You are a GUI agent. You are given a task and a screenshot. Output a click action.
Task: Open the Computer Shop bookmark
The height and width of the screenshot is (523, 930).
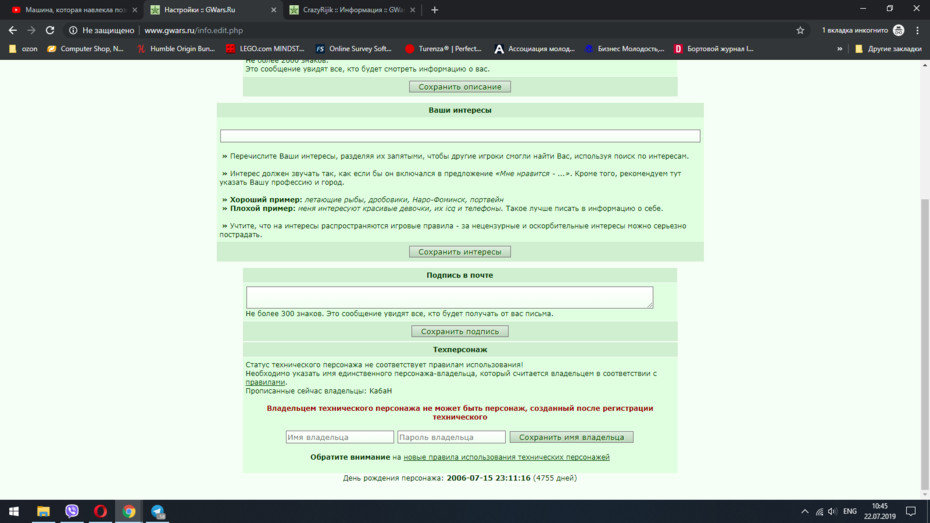pos(85,49)
